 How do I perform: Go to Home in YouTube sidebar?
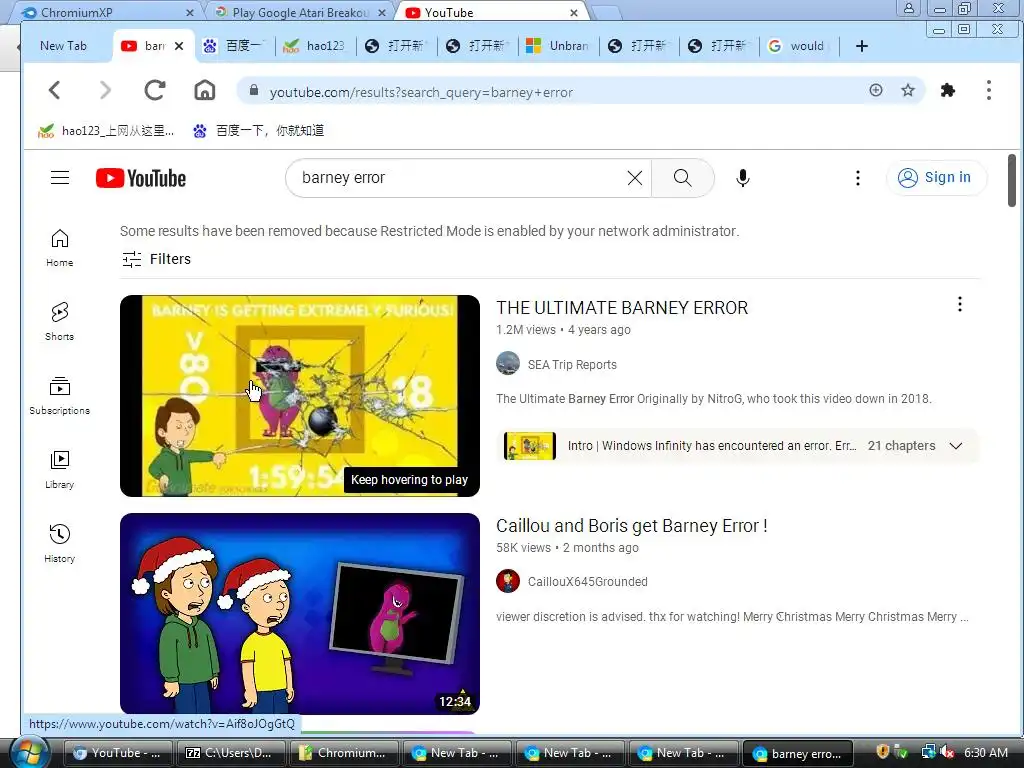59,248
